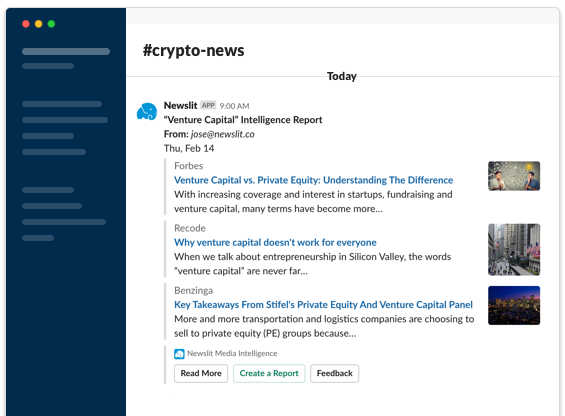Click the Forbes source label
This screenshot has height=416, width=565.
[x=188, y=166]
